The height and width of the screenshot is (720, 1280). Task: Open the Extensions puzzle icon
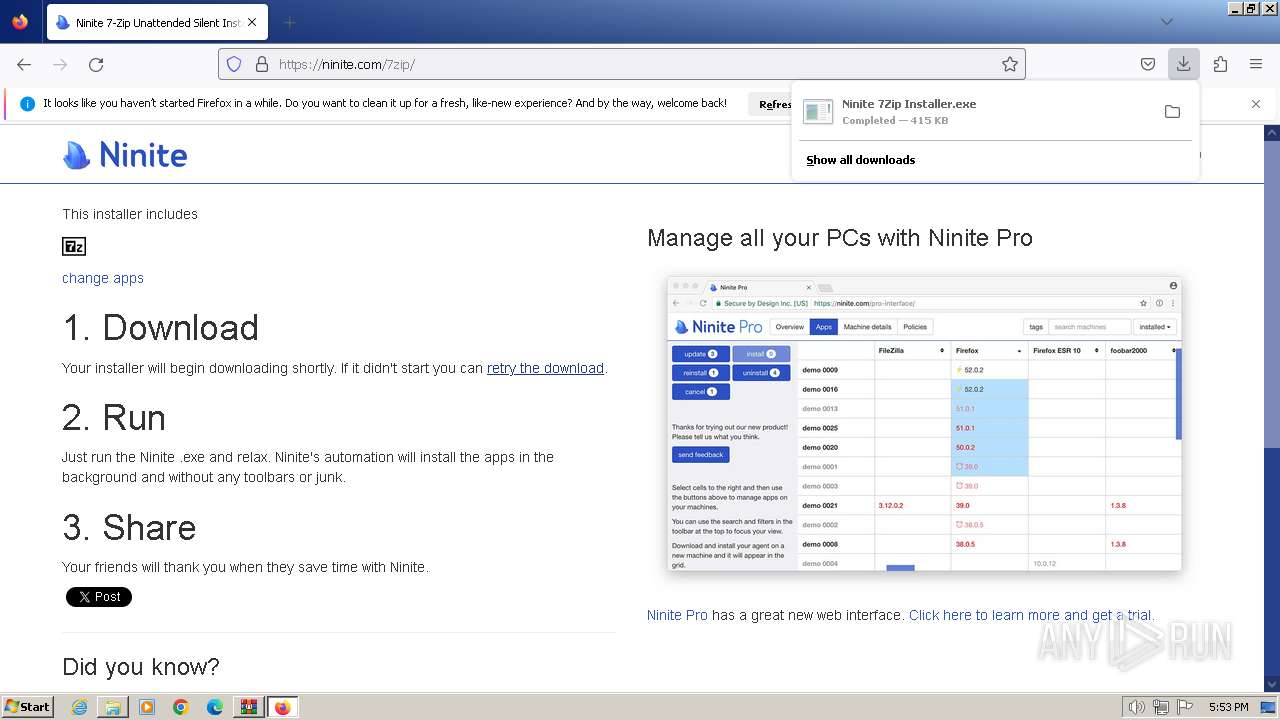coord(1220,64)
